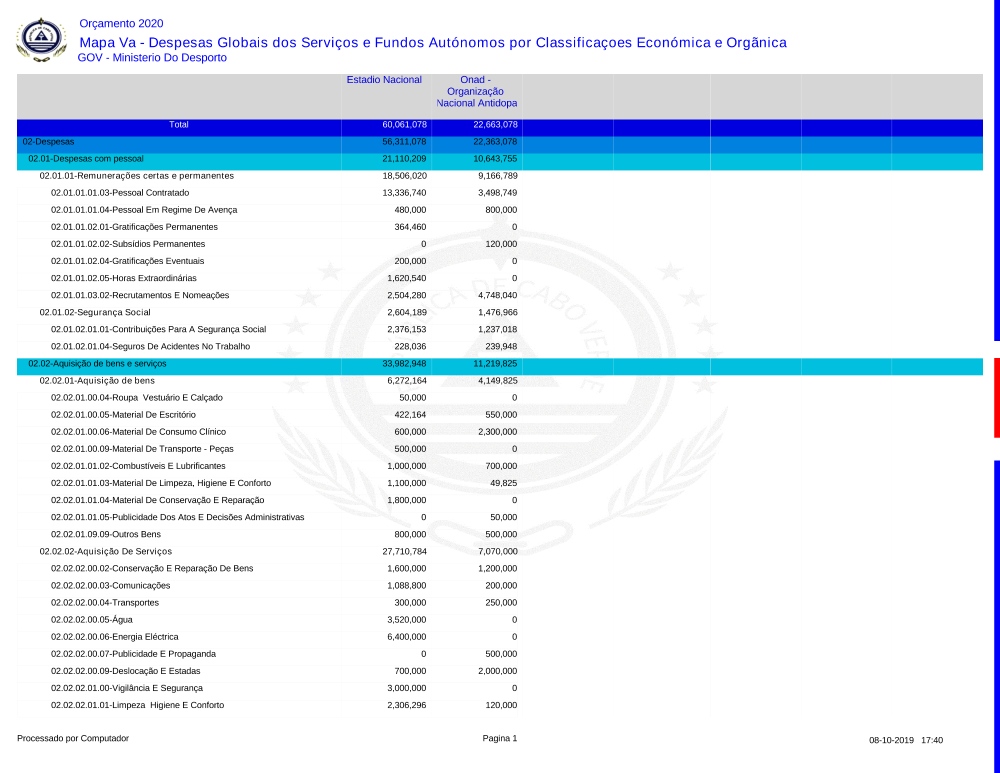Select the blue Total row label
Image resolution: width=1000 pixels, height=773 pixels.
click(x=178, y=125)
